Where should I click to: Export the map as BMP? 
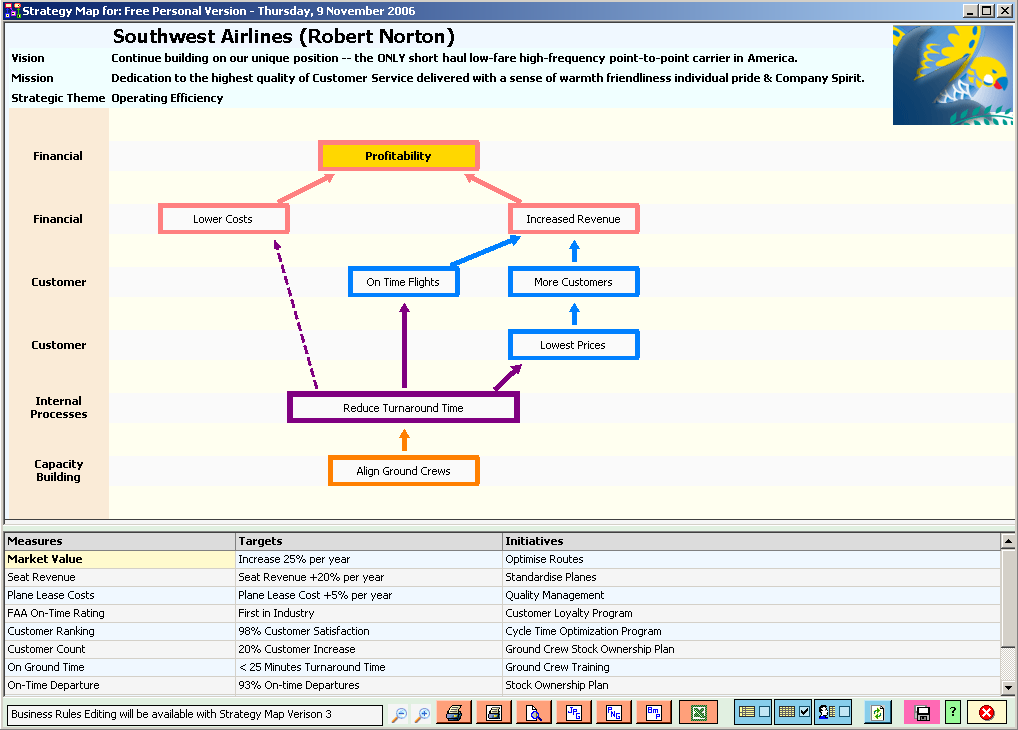coord(654,713)
